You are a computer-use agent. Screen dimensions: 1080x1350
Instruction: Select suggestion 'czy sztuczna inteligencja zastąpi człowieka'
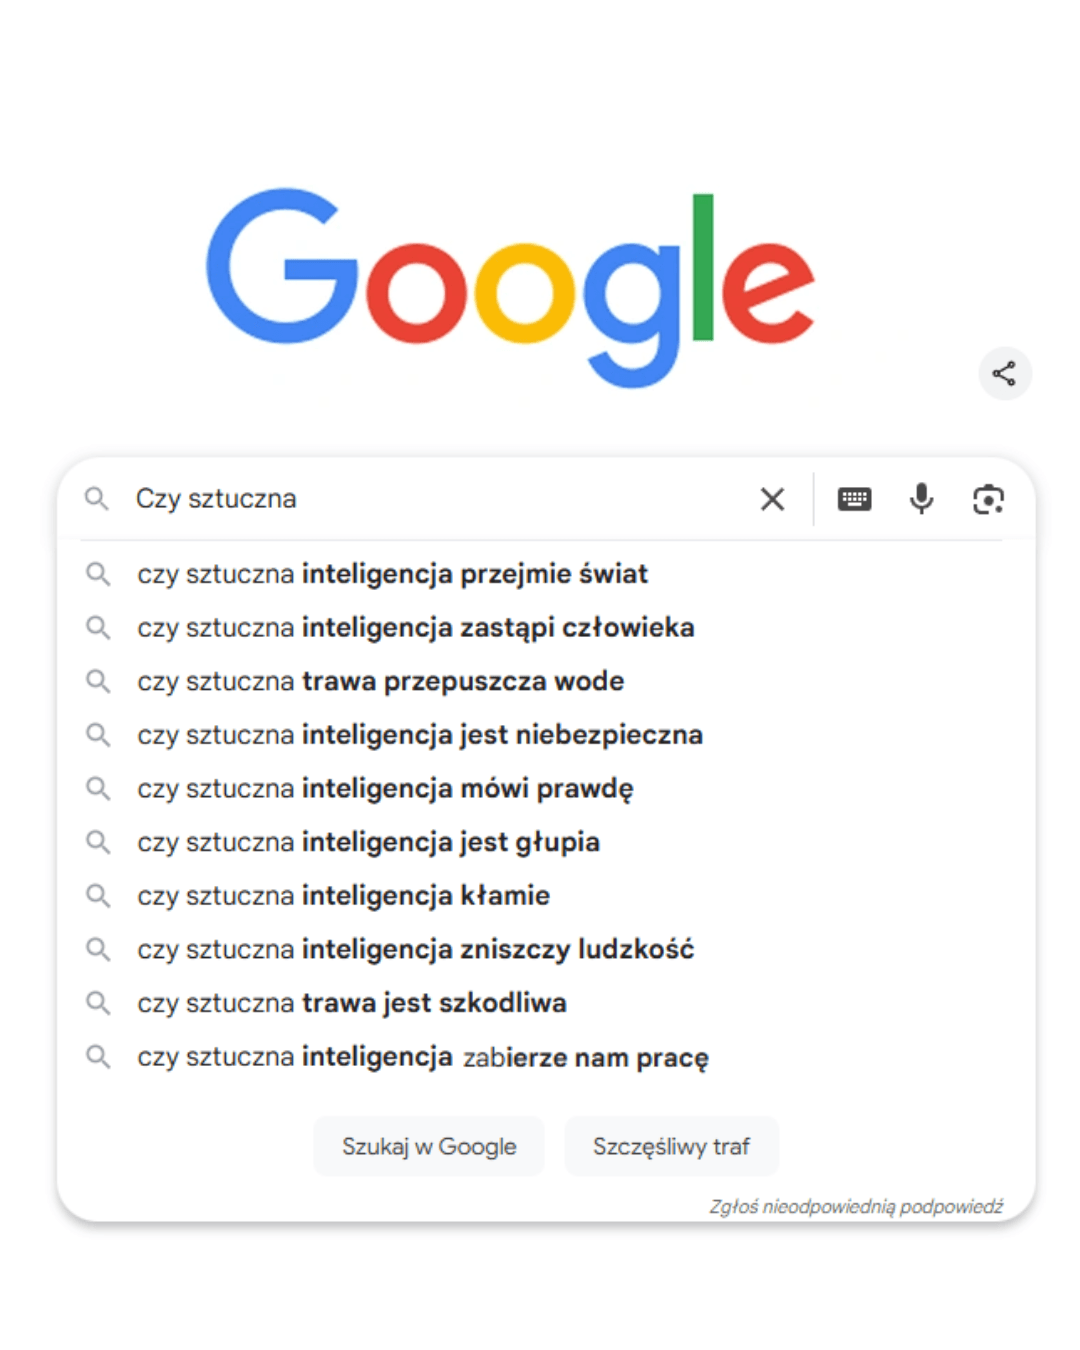coord(417,628)
